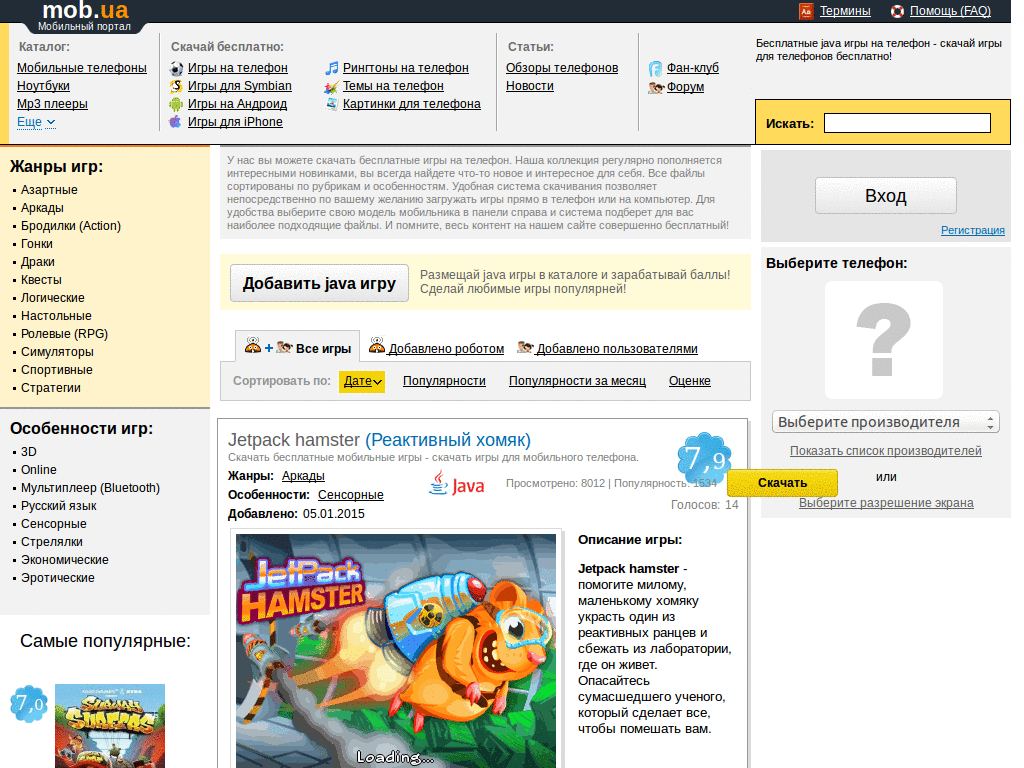Image resolution: width=1024 pixels, height=768 pixels.
Task: Select Ролевые (RPG) genre
Action: [64, 334]
